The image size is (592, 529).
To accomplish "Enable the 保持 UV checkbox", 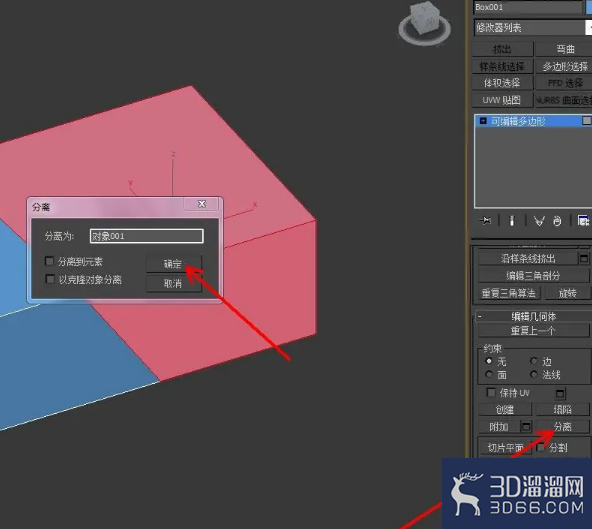I will click(x=491, y=392).
